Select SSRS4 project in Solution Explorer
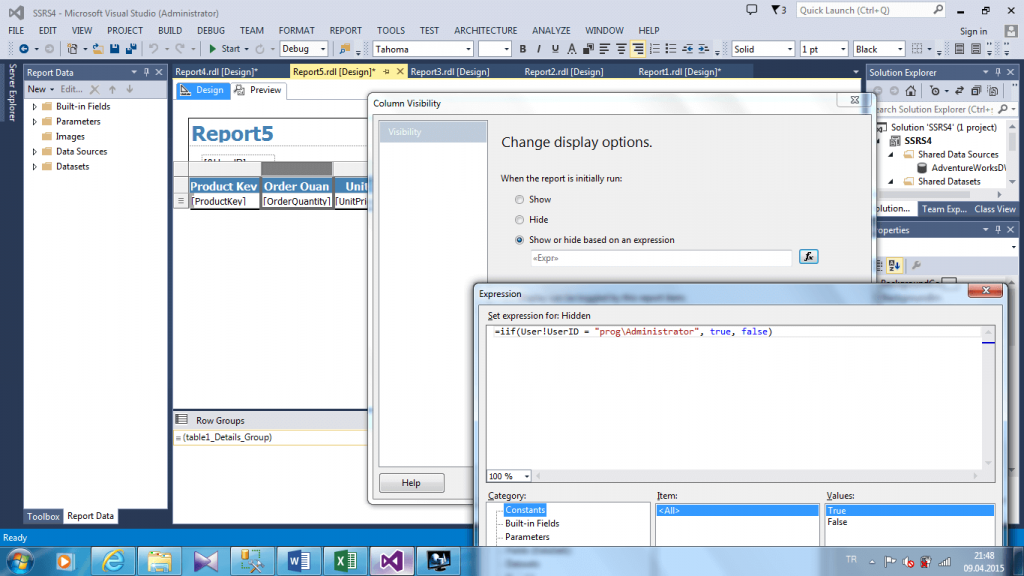Image resolution: width=1024 pixels, height=576 pixels. 918,140
